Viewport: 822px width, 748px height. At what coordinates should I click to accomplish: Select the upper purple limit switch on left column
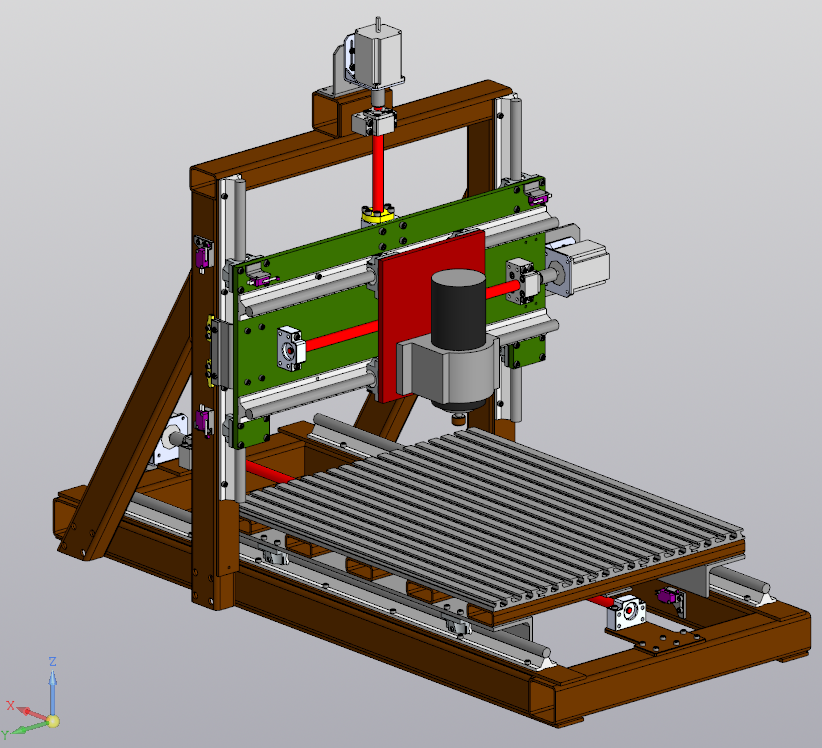click(201, 256)
